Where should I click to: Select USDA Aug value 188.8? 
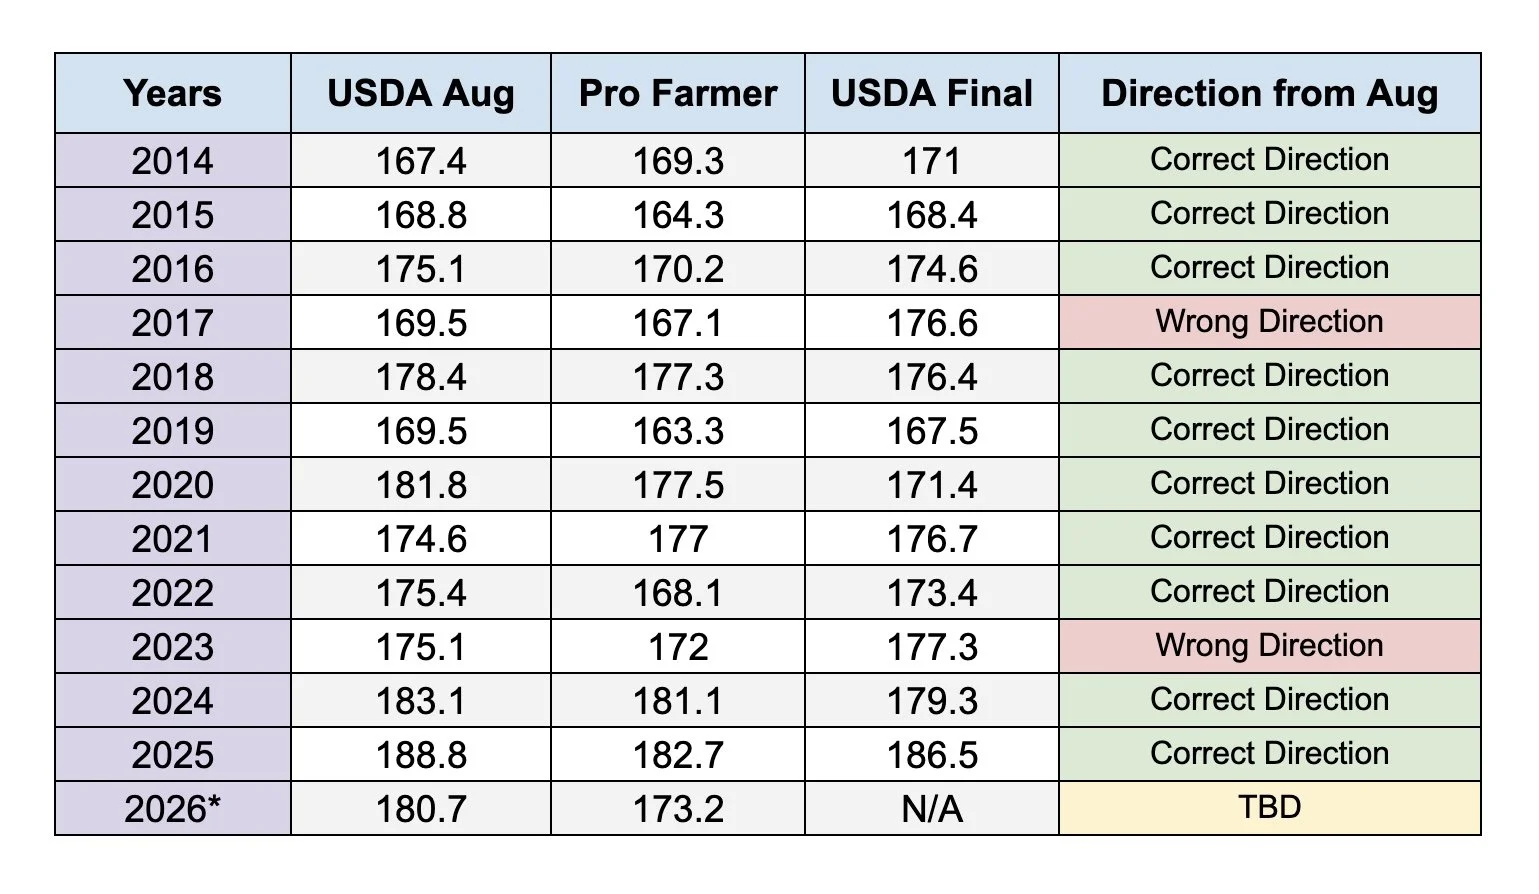tap(421, 754)
